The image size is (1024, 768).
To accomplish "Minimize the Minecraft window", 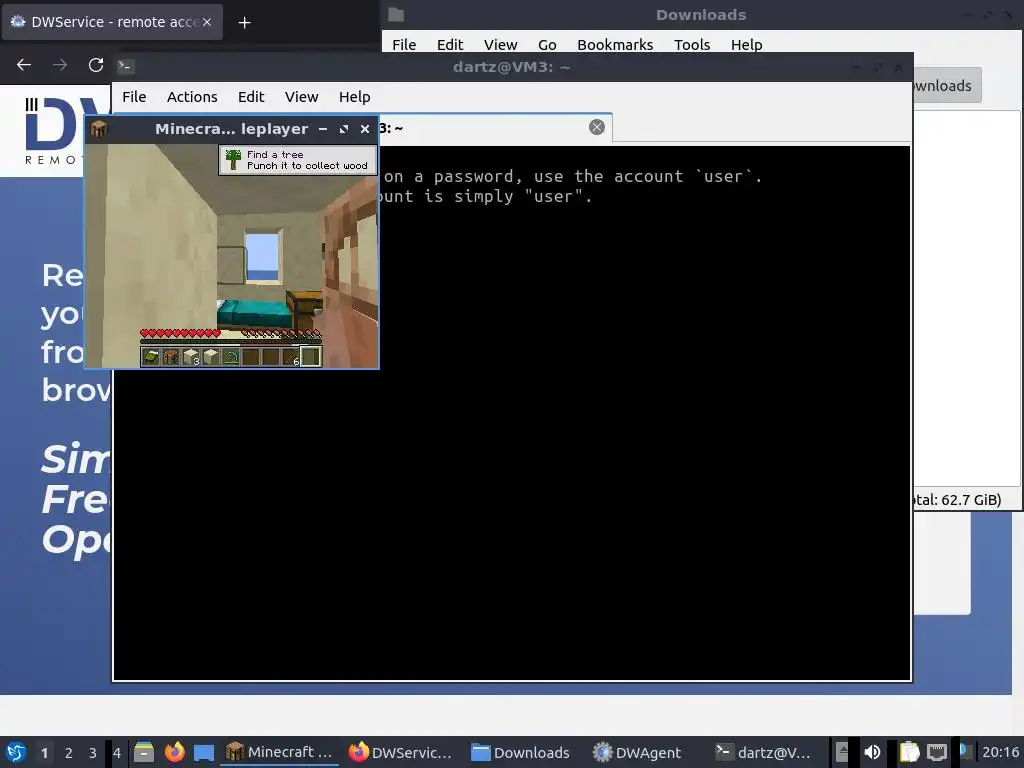I will [x=323, y=129].
